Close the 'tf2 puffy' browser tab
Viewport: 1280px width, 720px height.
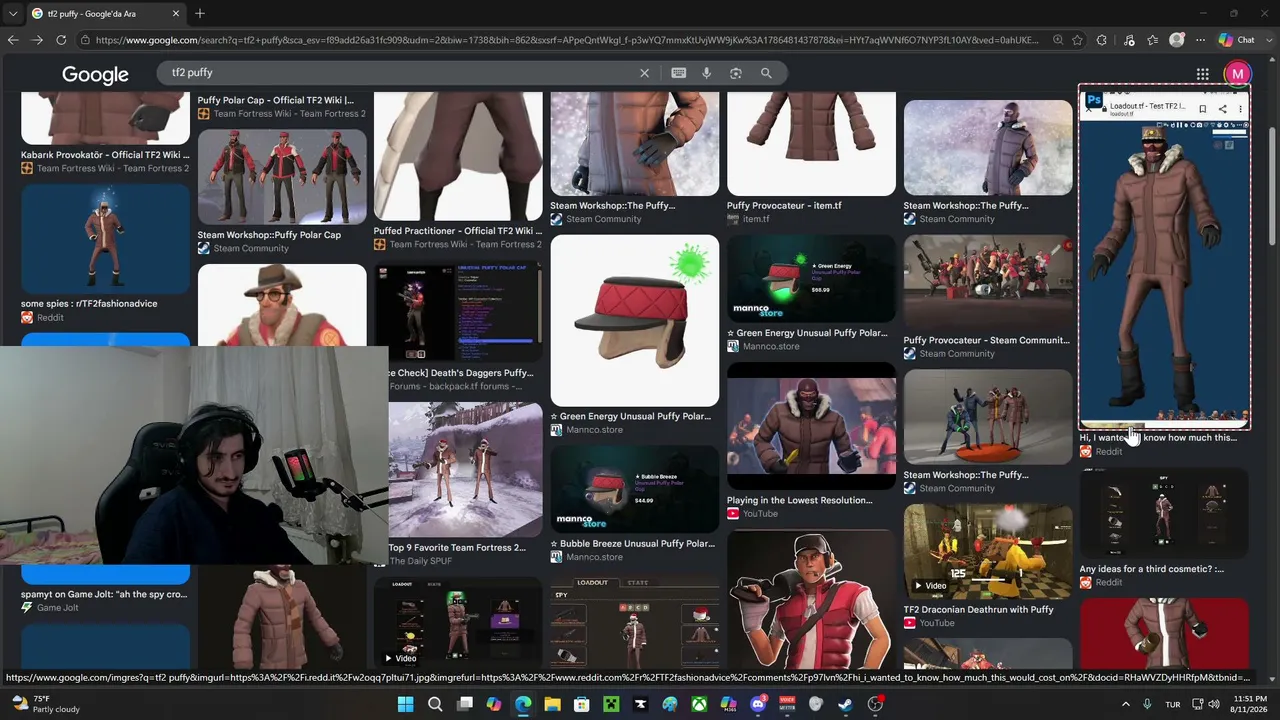click(x=176, y=14)
